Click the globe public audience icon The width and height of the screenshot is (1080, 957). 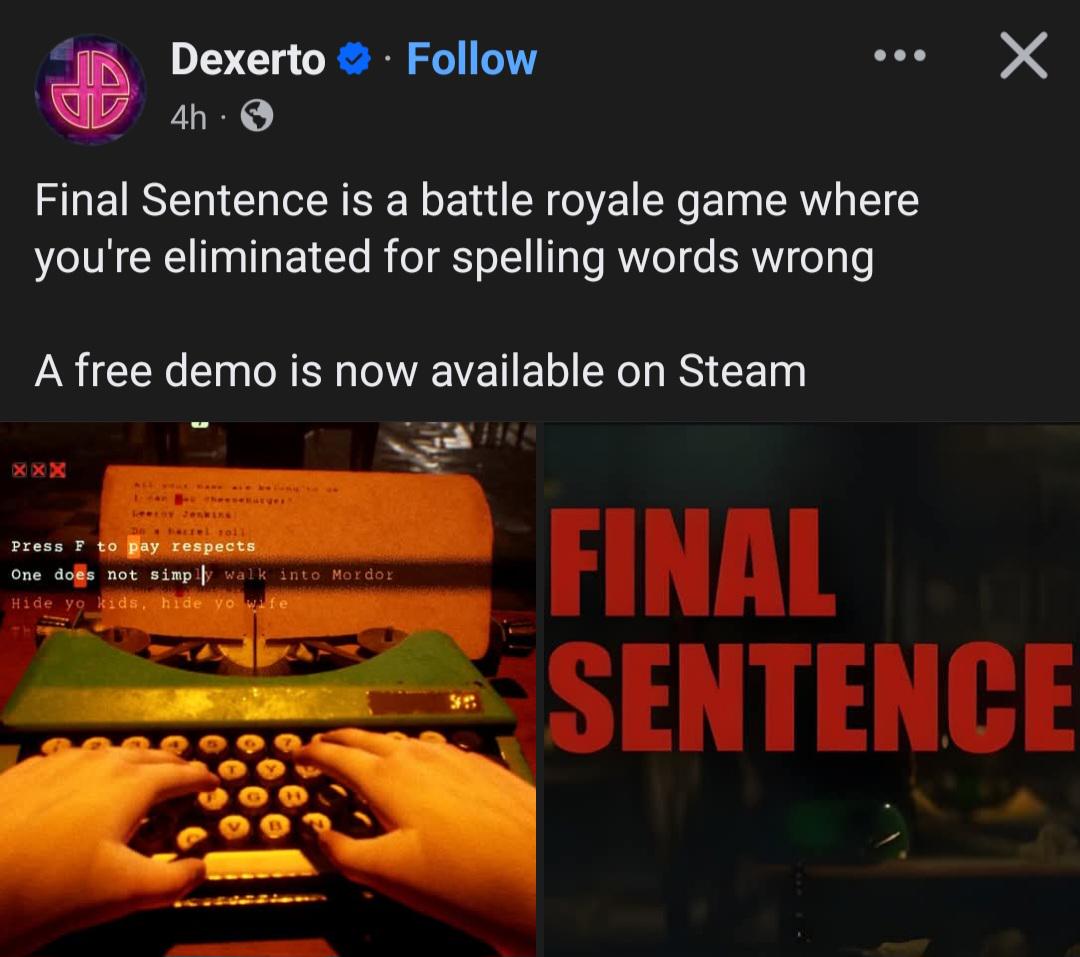pos(257,116)
